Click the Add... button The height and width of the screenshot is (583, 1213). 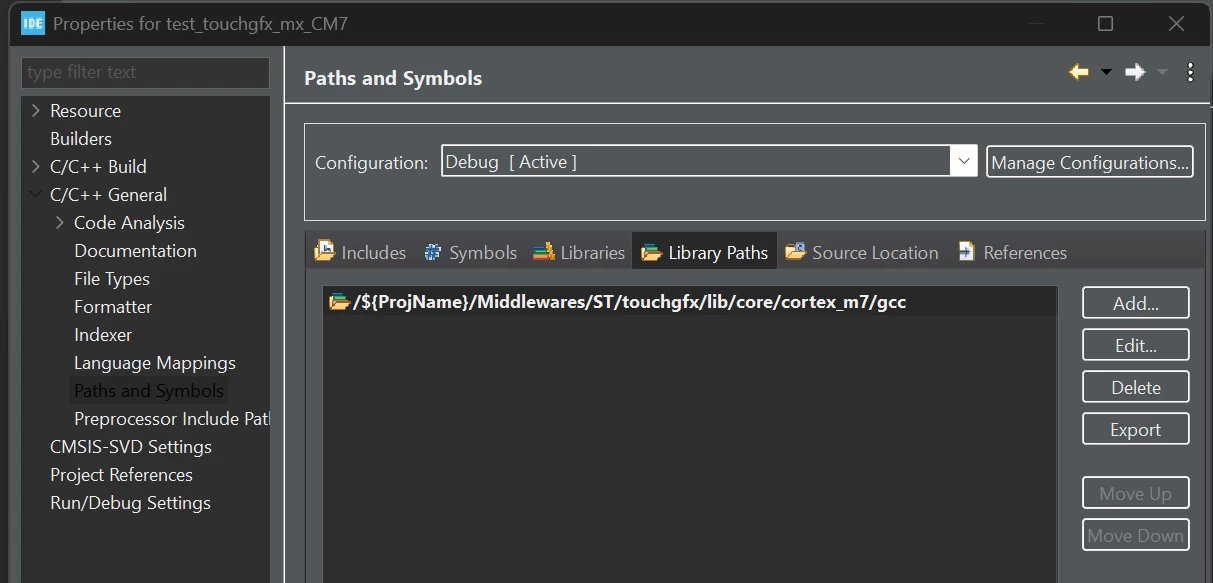pyautogui.click(x=1136, y=303)
